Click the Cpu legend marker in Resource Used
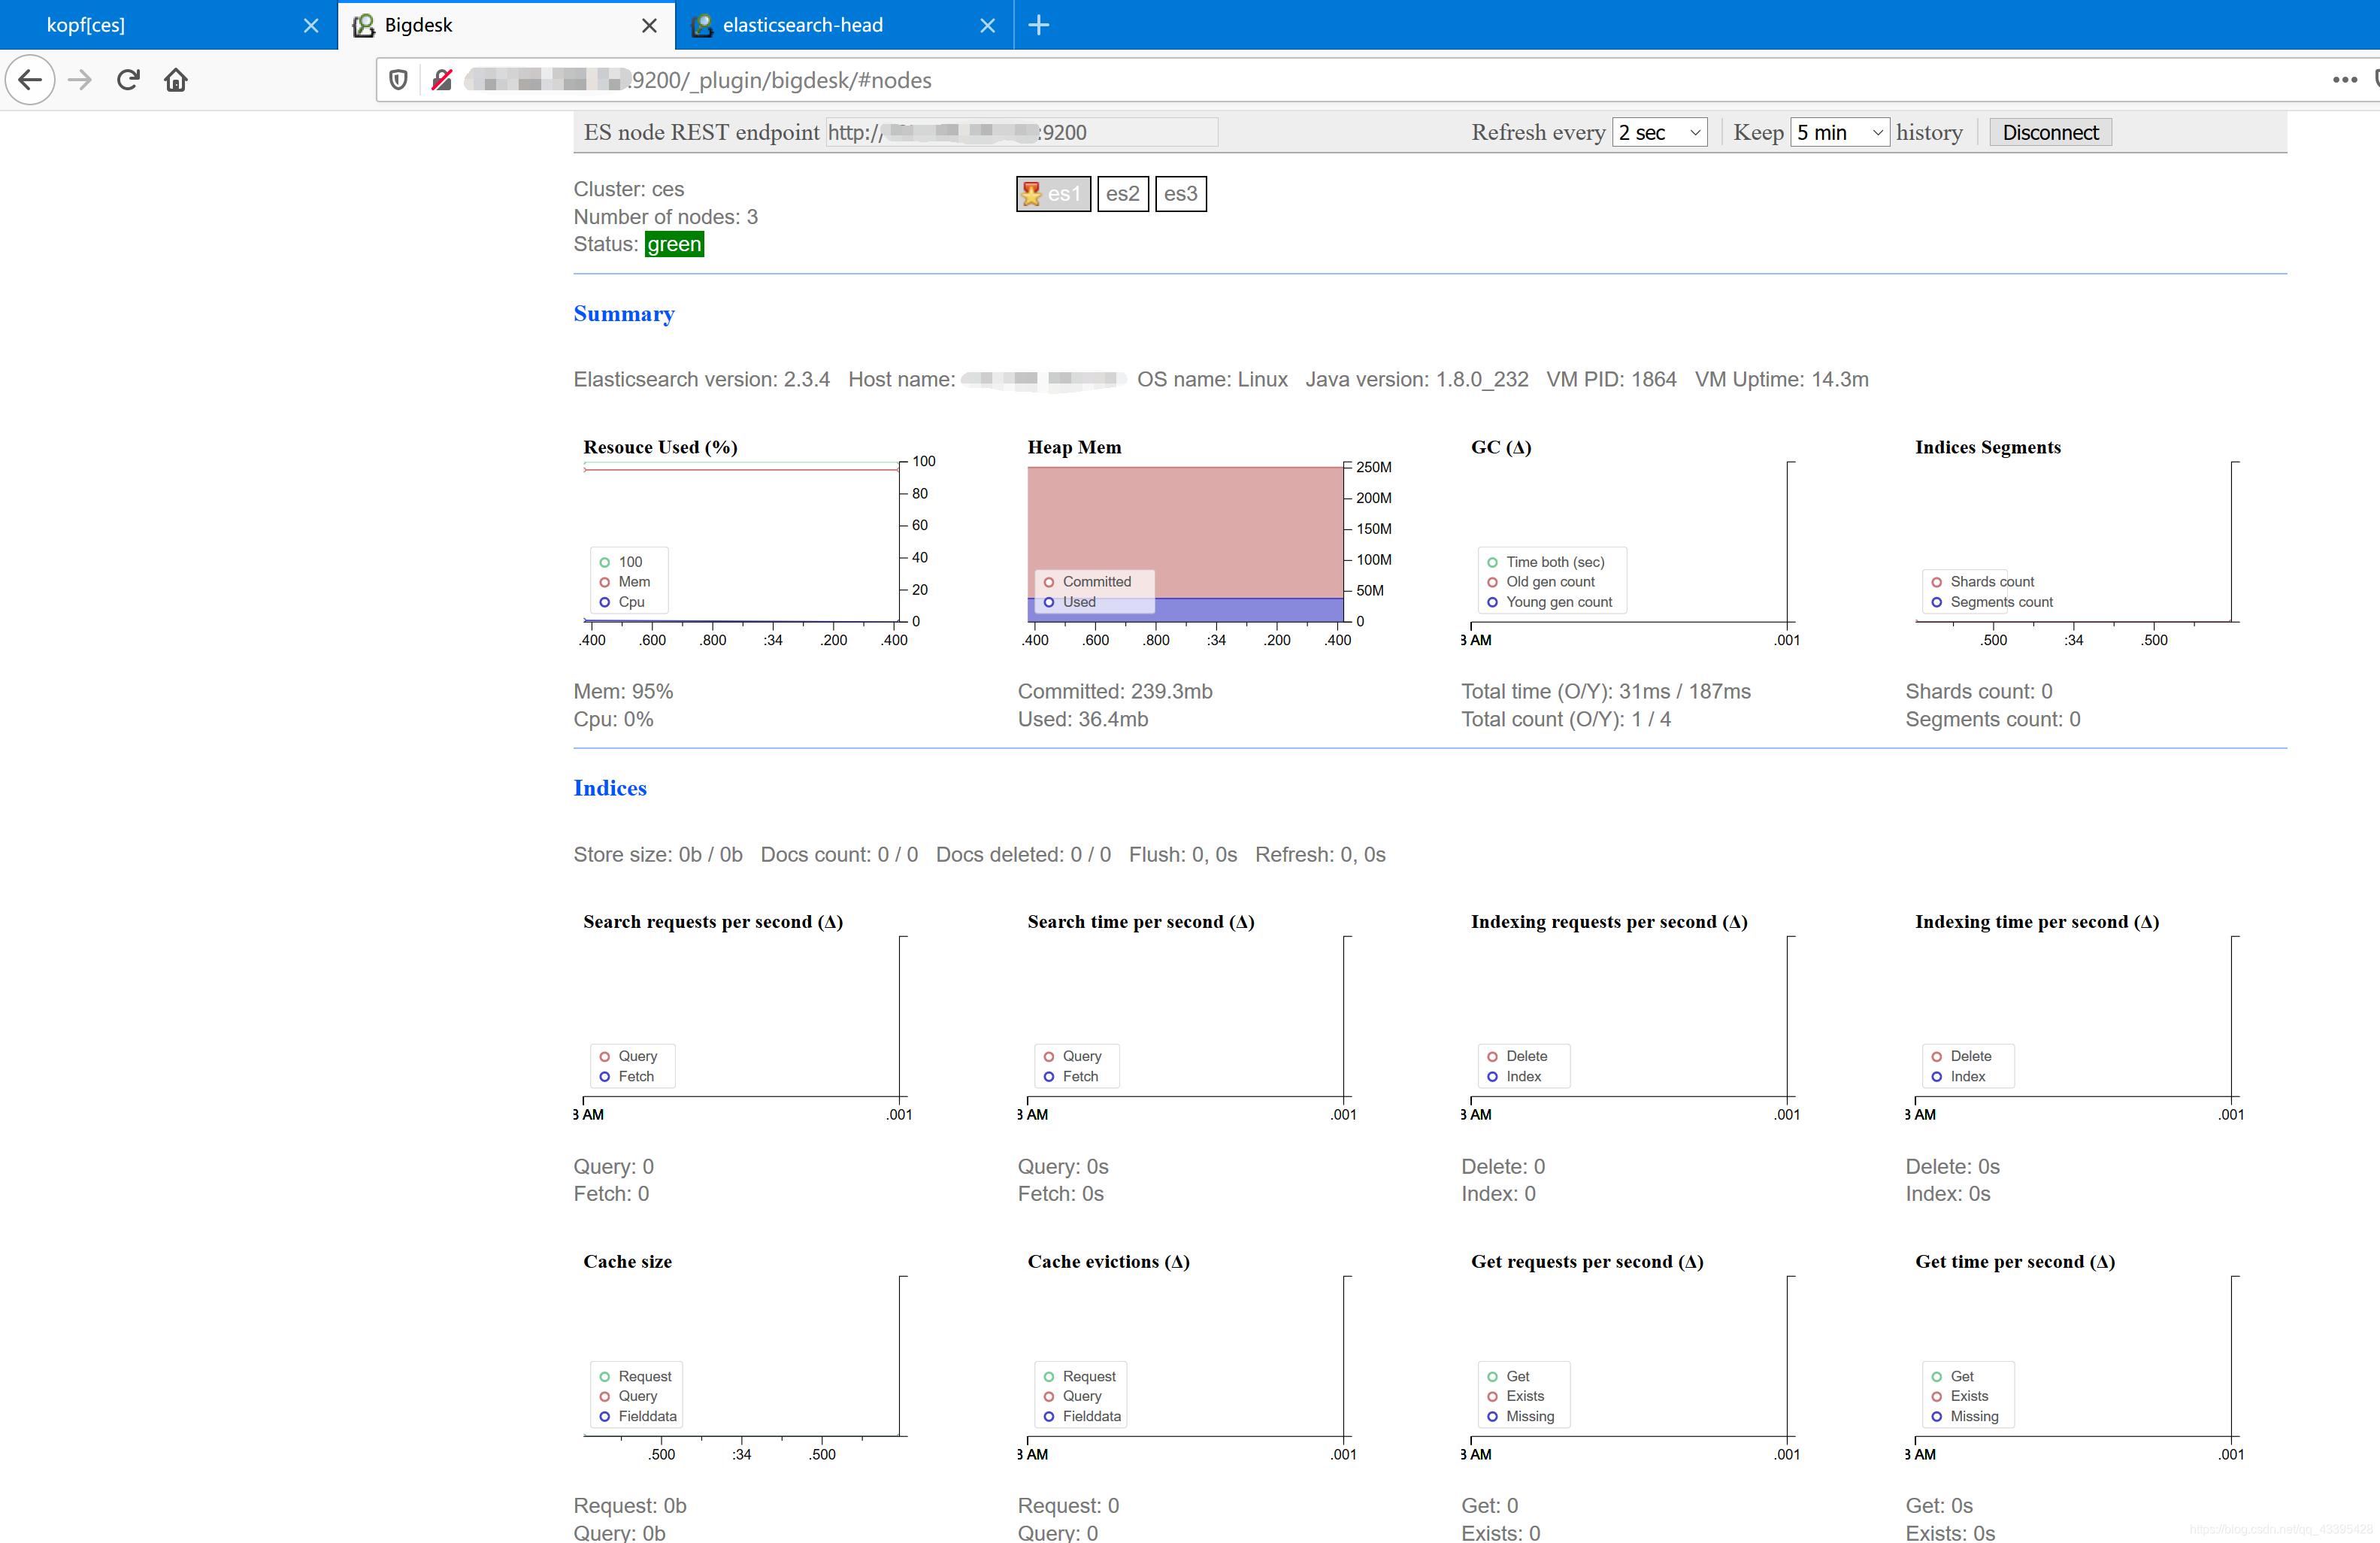2380x1543 pixels. point(604,602)
